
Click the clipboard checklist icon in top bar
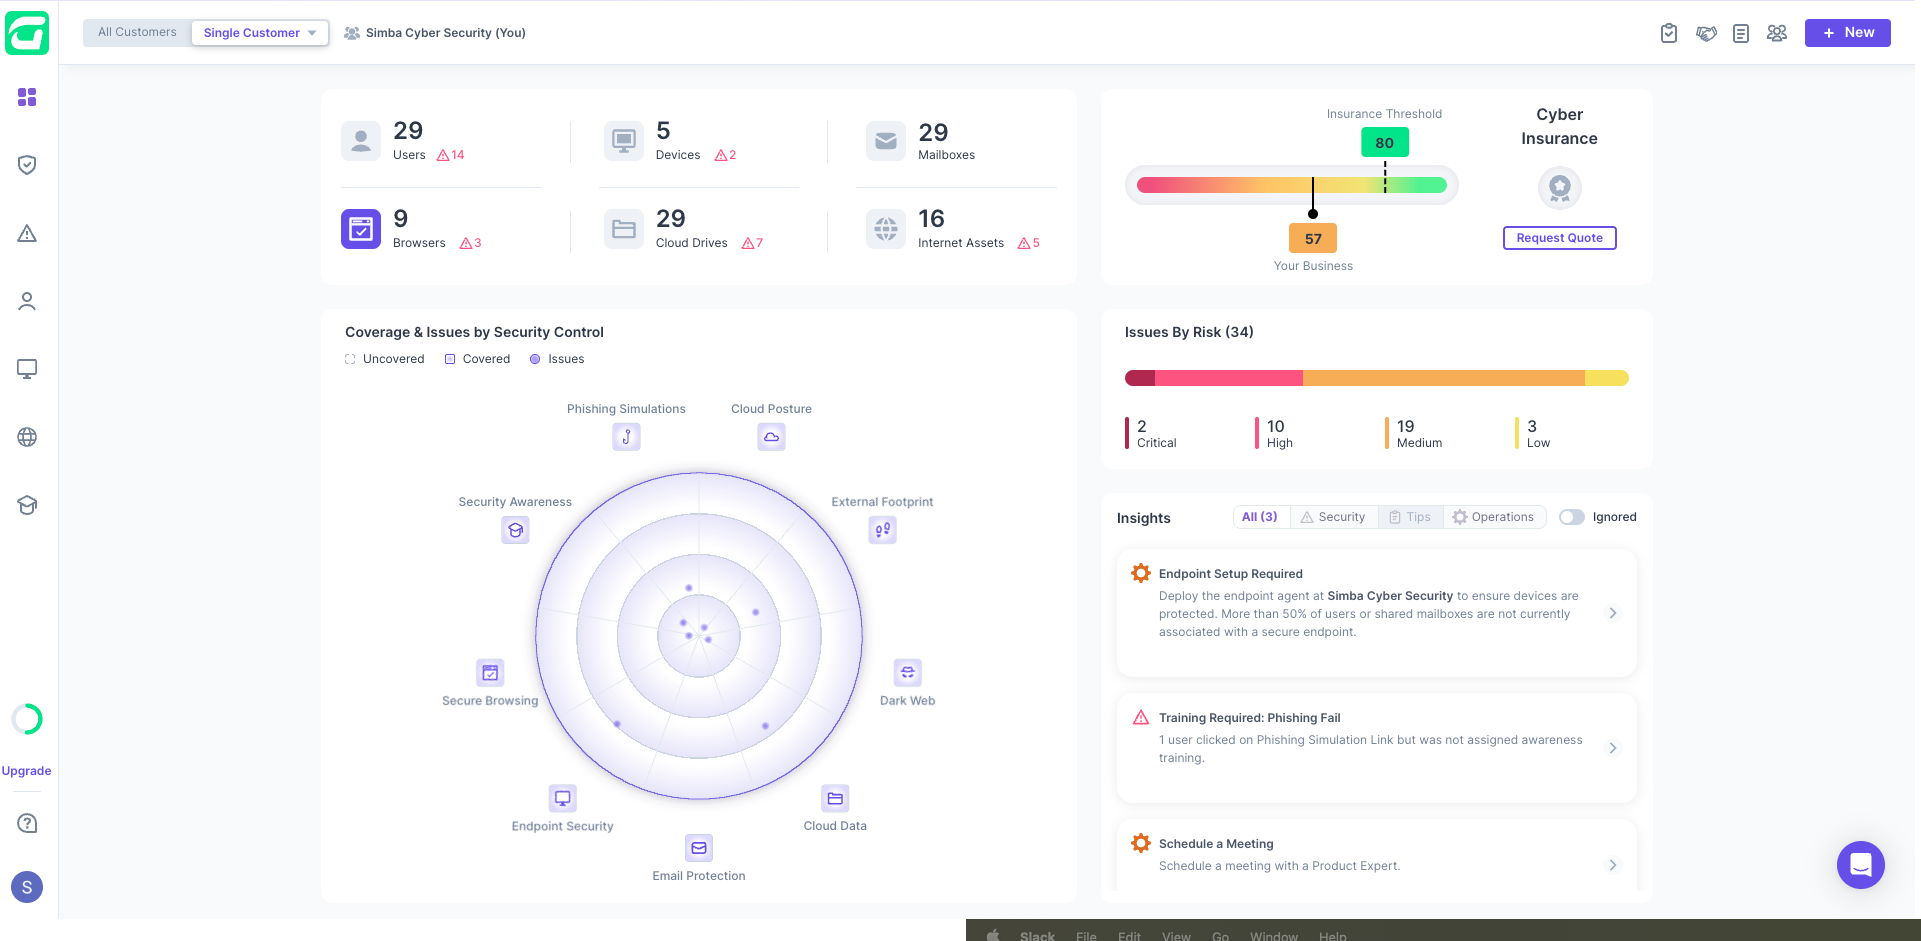click(1669, 33)
